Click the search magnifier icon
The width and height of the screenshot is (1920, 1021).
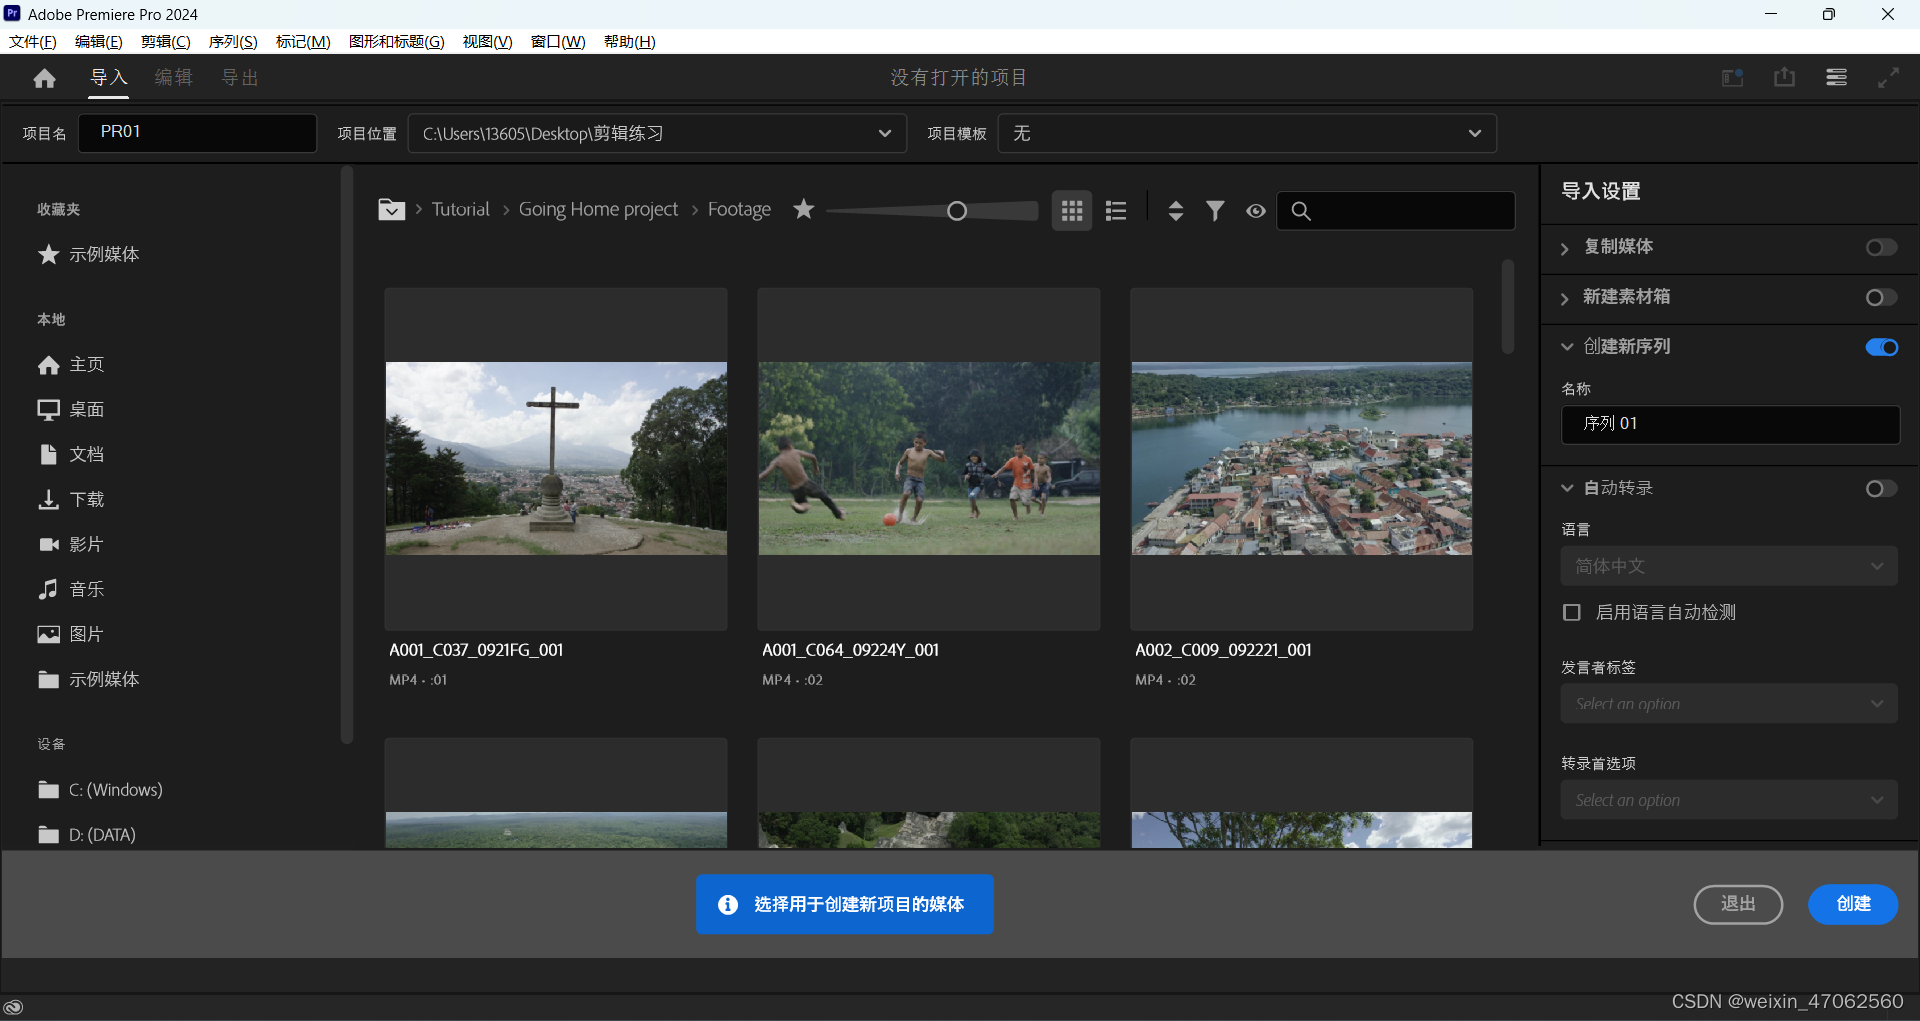click(x=1301, y=211)
